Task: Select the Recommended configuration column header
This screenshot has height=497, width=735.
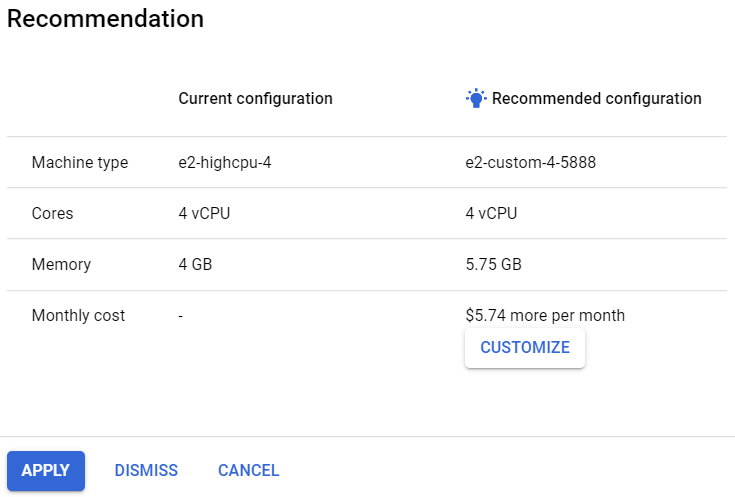Action: 596,99
